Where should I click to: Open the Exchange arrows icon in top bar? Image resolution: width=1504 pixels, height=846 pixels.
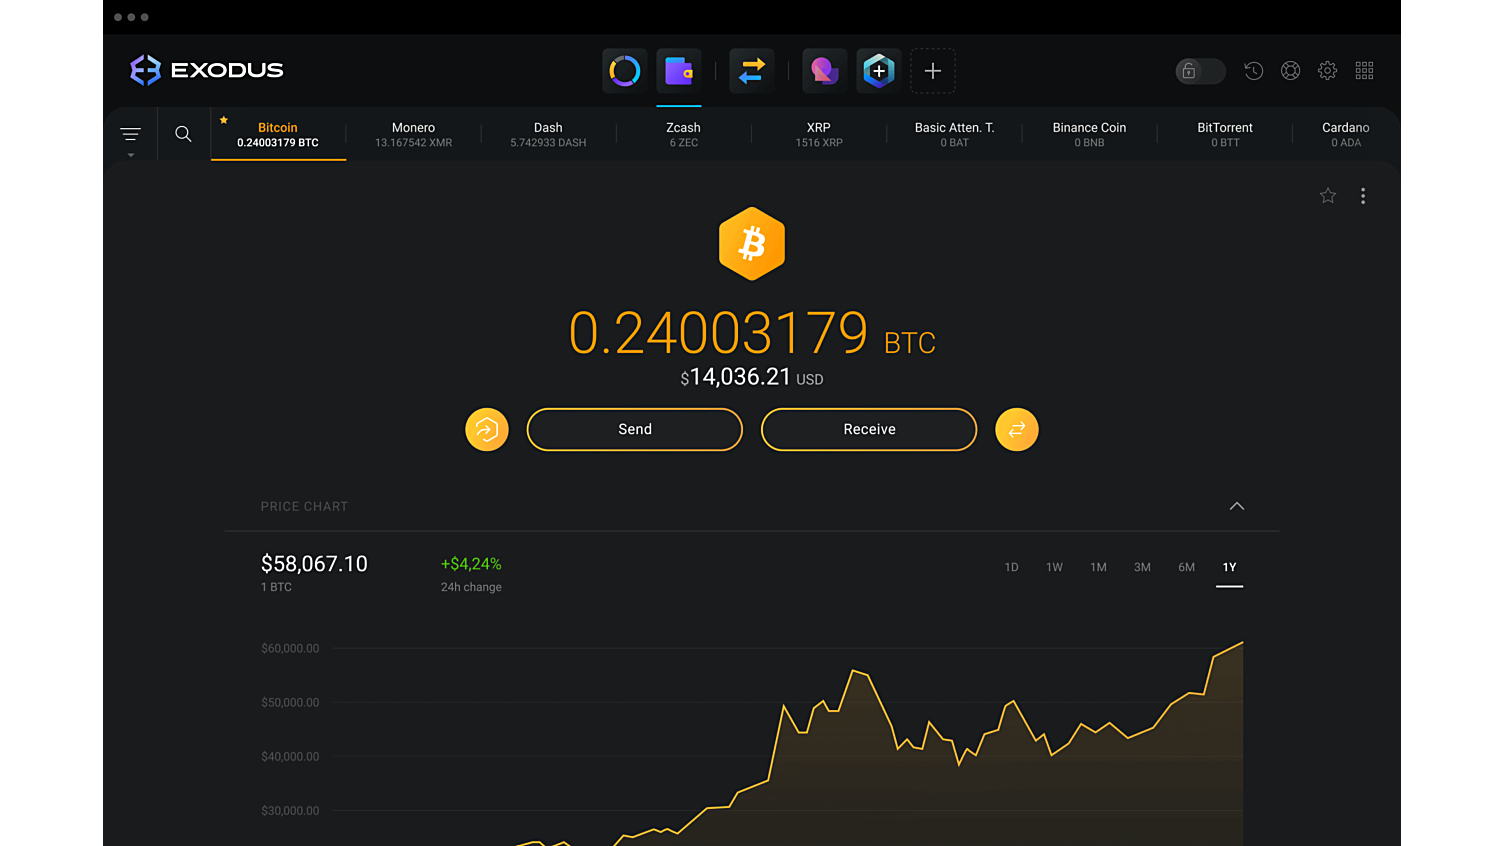pyautogui.click(x=752, y=71)
